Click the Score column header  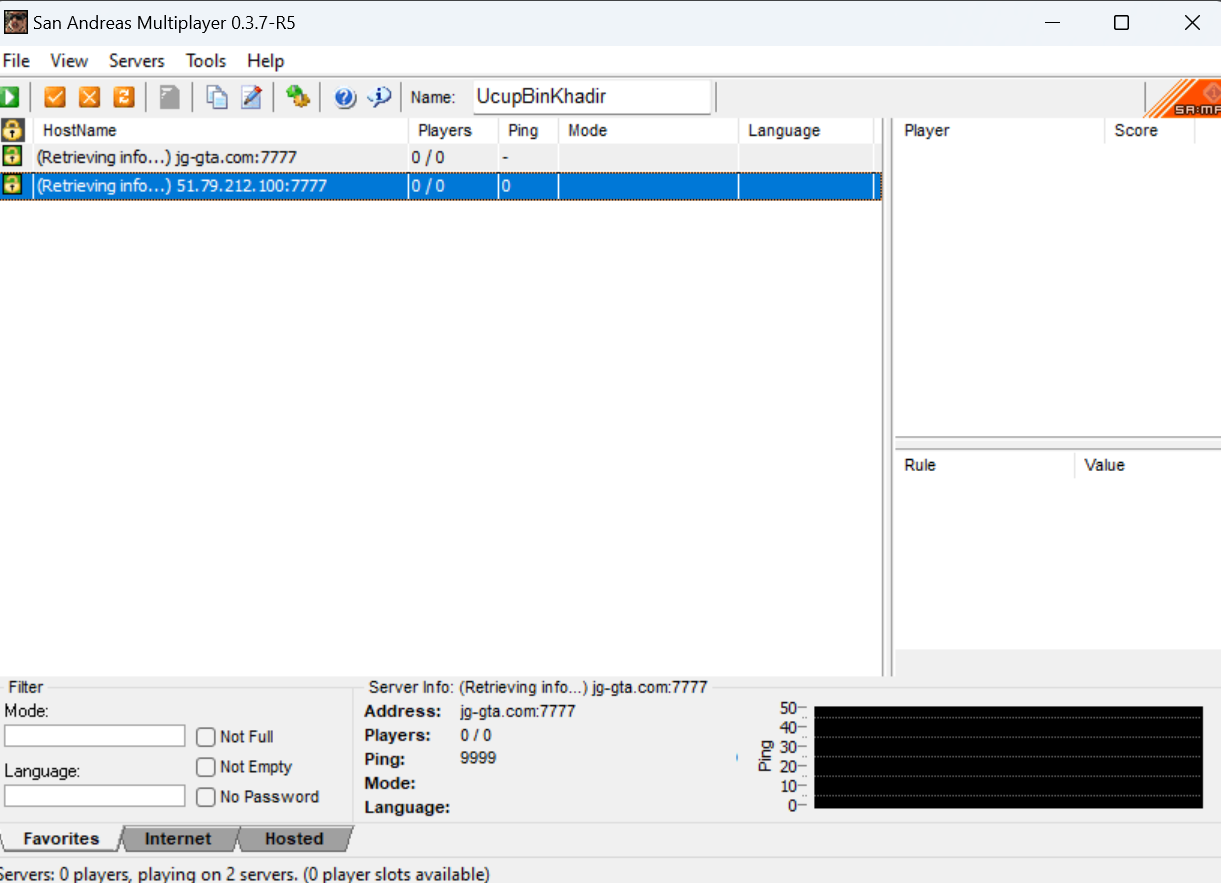click(x=1149, y=130)
